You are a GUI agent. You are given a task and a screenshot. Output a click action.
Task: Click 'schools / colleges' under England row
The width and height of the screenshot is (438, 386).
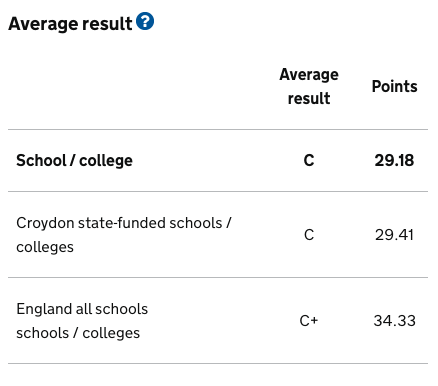(x=78, y=333)
